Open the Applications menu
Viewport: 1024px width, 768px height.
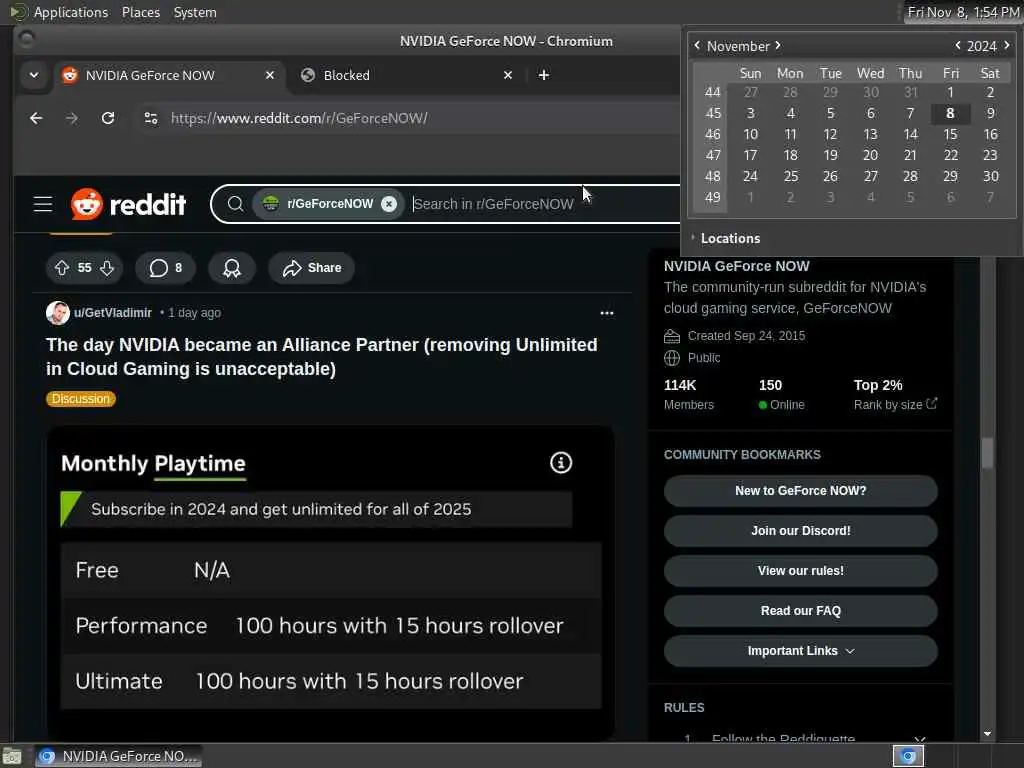[x=59, y=12]
